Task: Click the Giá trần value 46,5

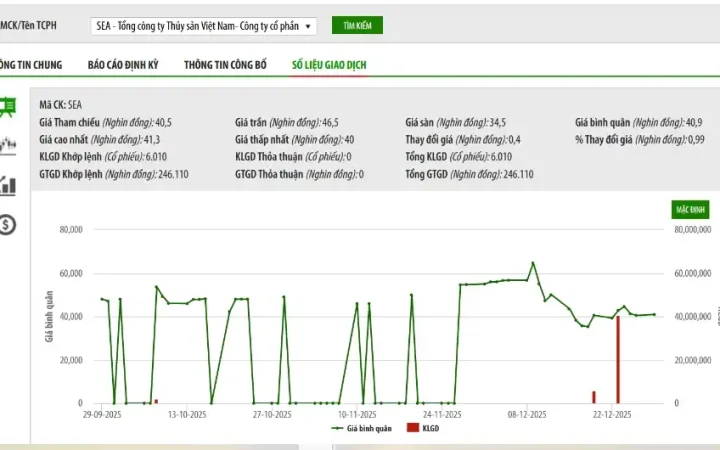Action: pyautogui.click(x=330, y=123)
